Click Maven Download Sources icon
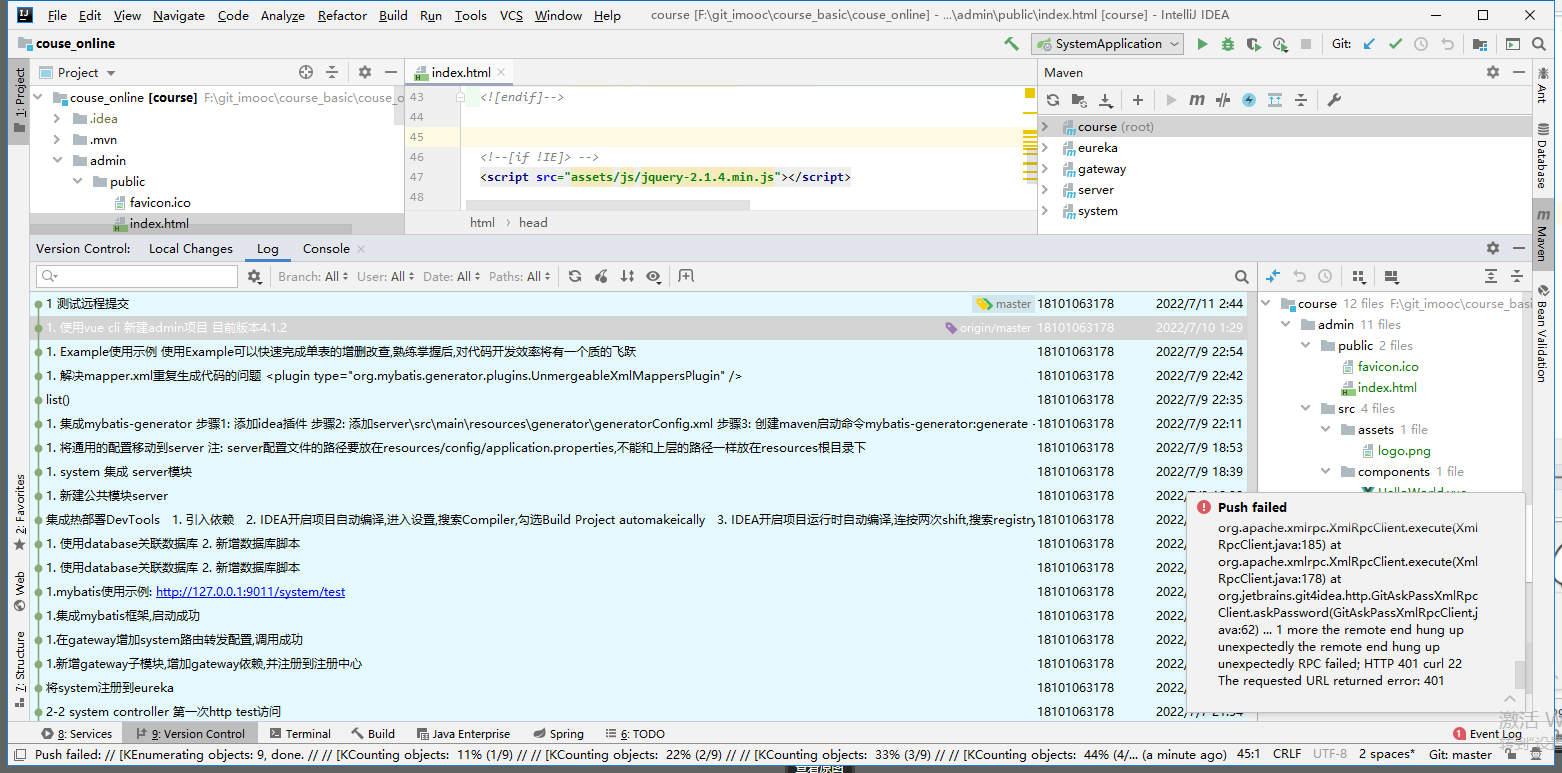 [x=1106, y=100]
